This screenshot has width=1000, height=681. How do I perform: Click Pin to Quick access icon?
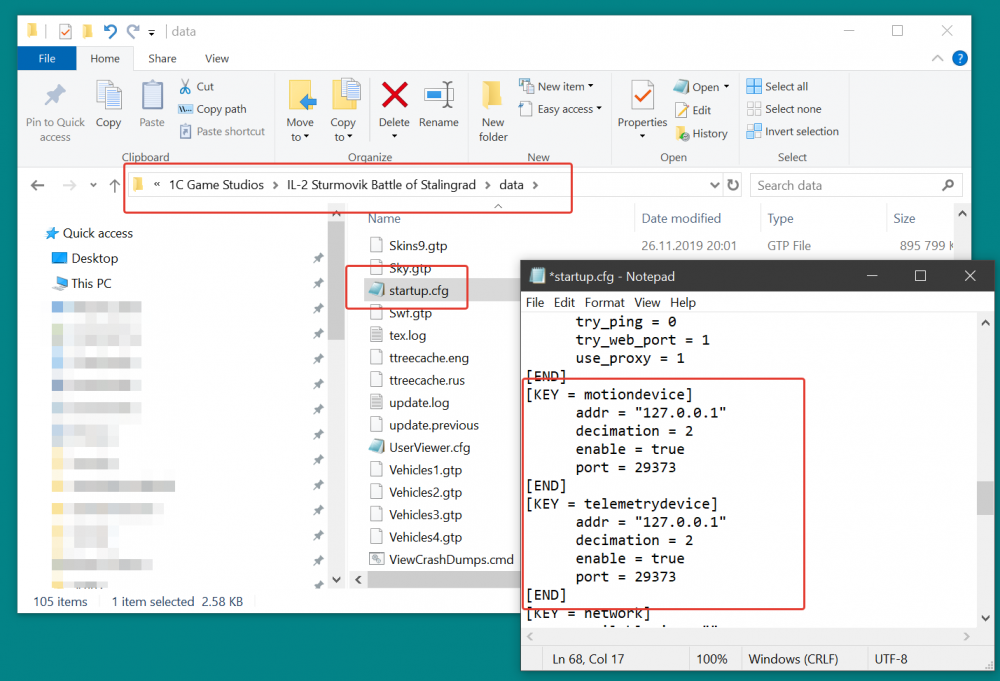(55, 96)
